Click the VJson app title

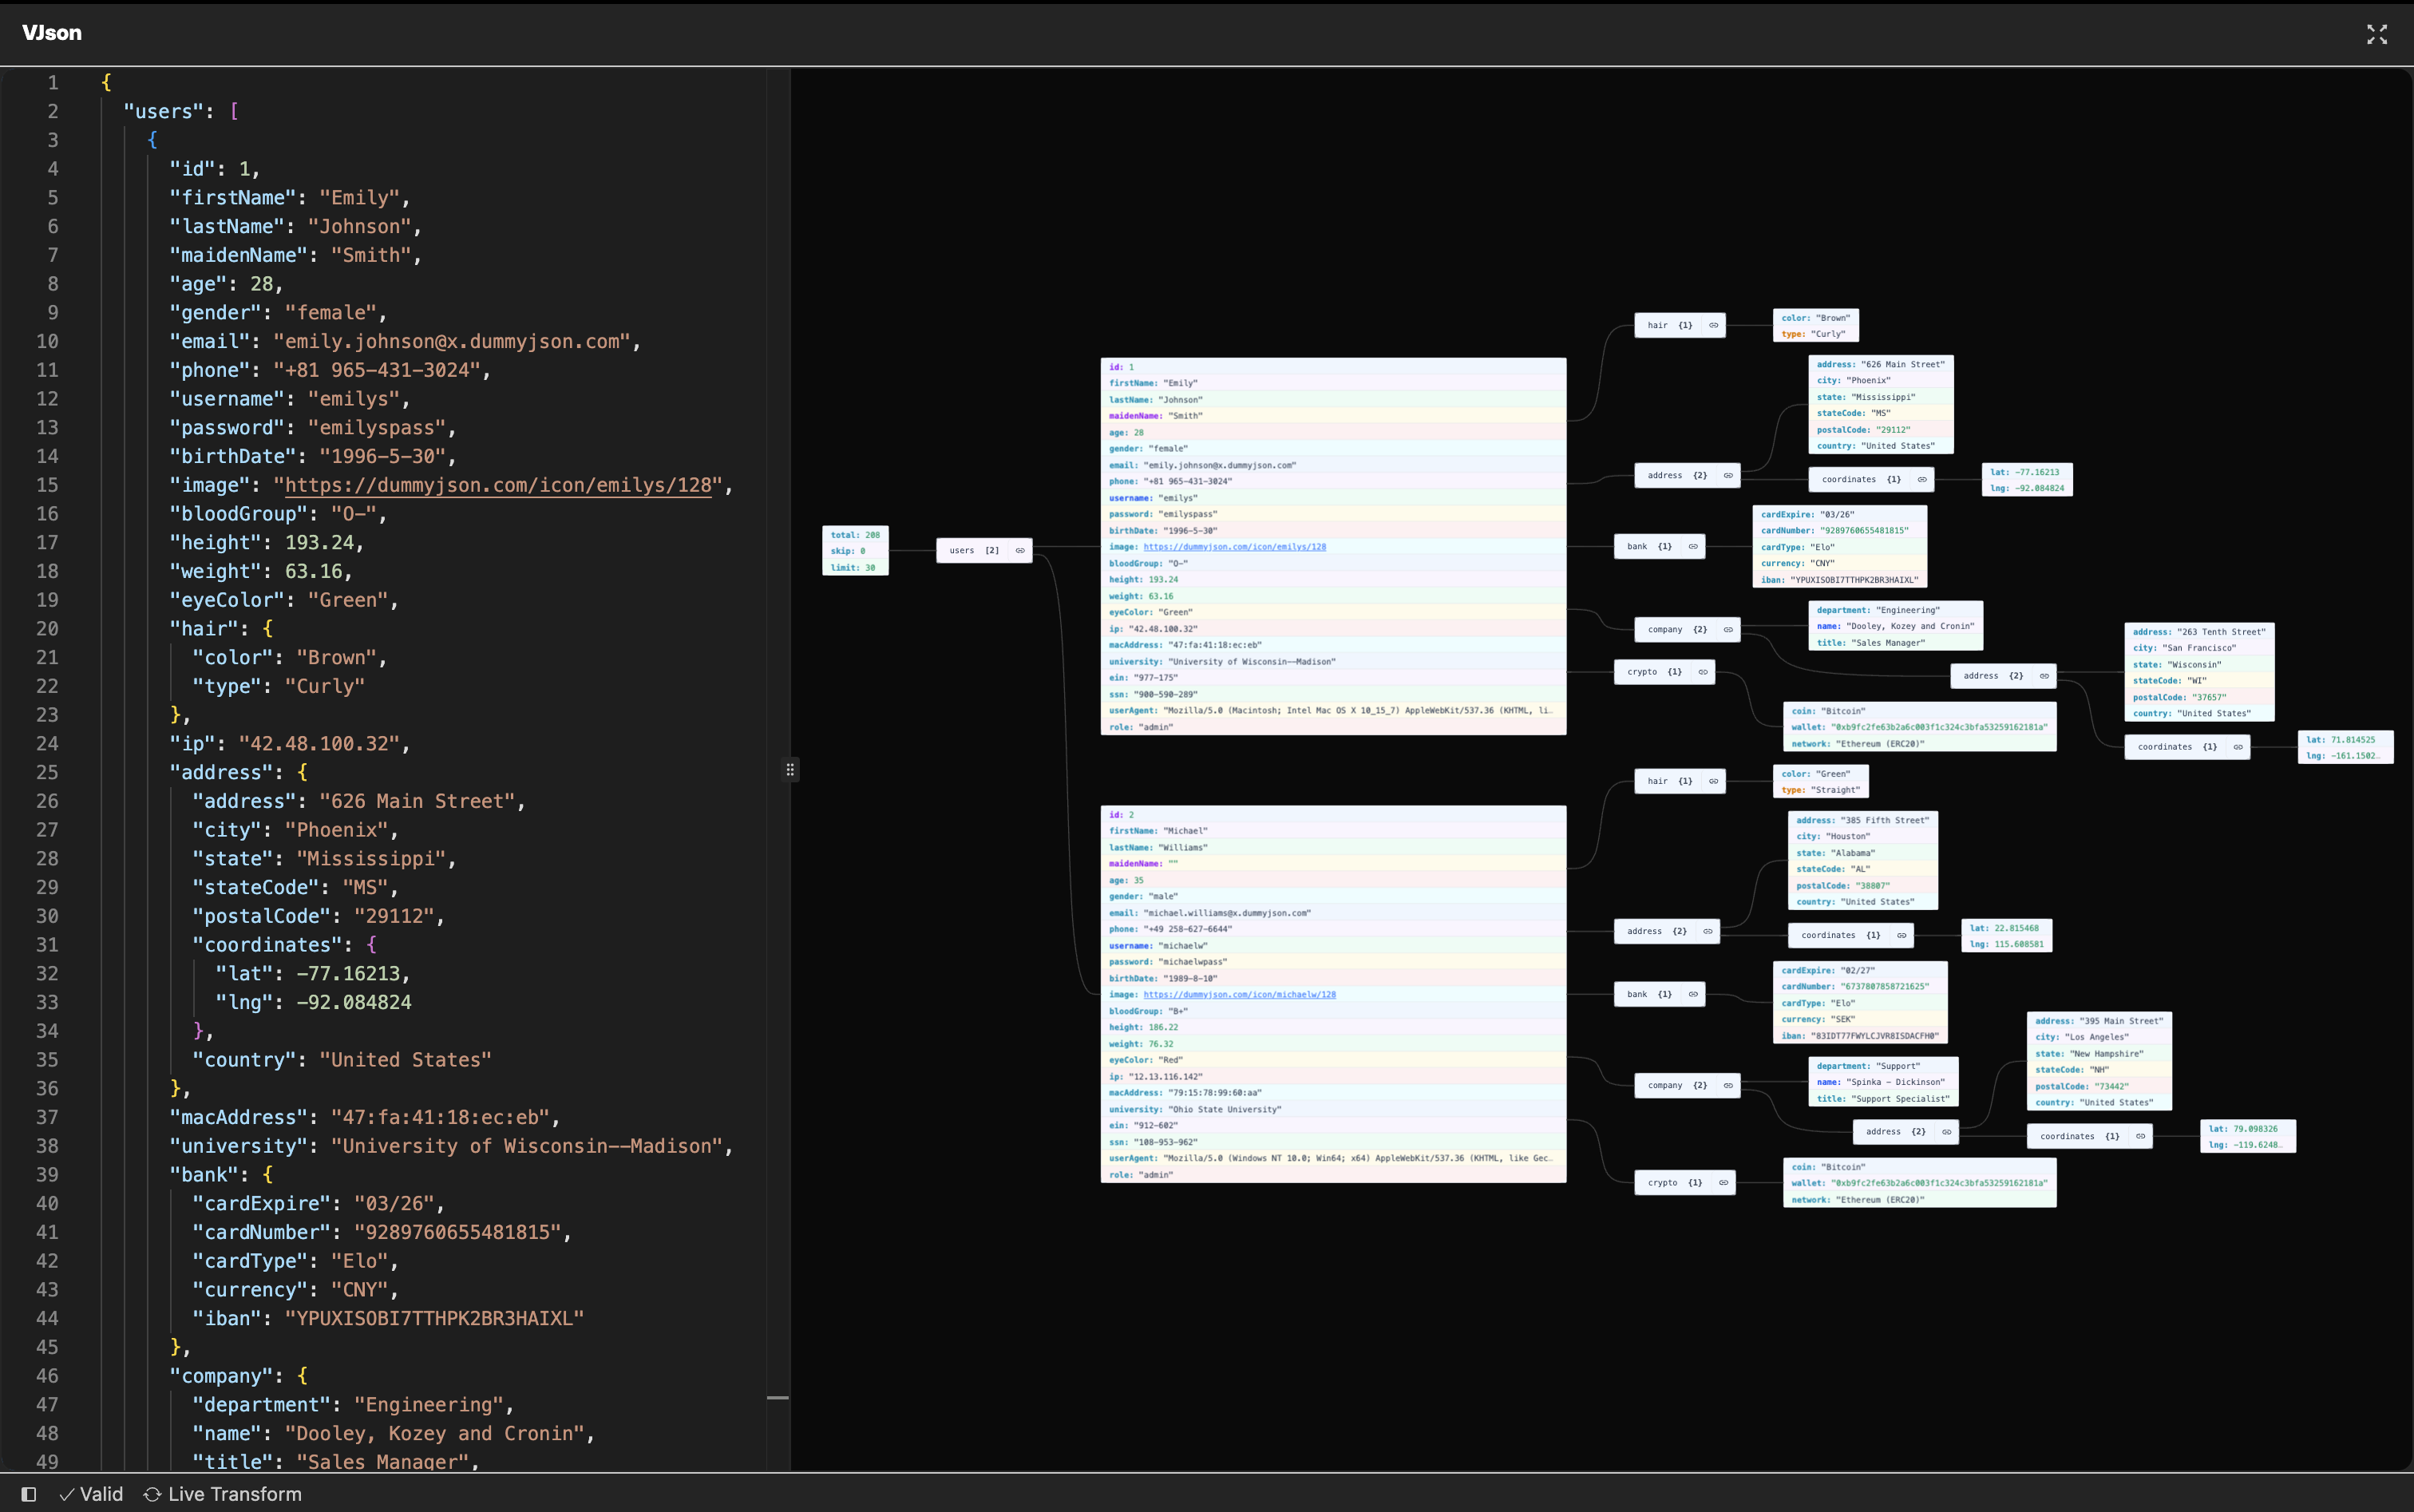click(52, 33)
